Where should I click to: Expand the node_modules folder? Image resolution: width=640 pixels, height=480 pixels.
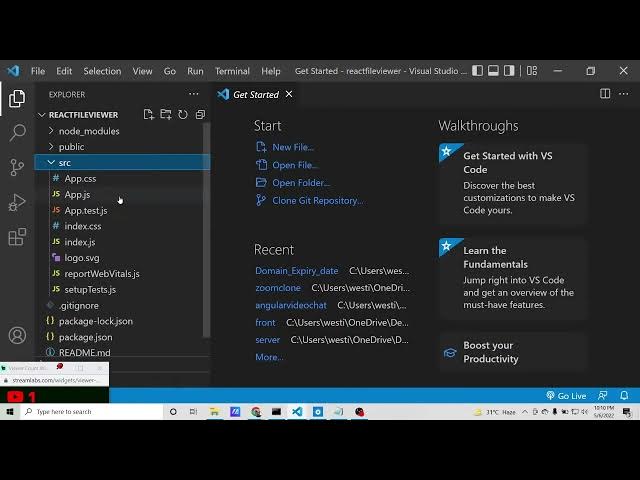(123, 131)
